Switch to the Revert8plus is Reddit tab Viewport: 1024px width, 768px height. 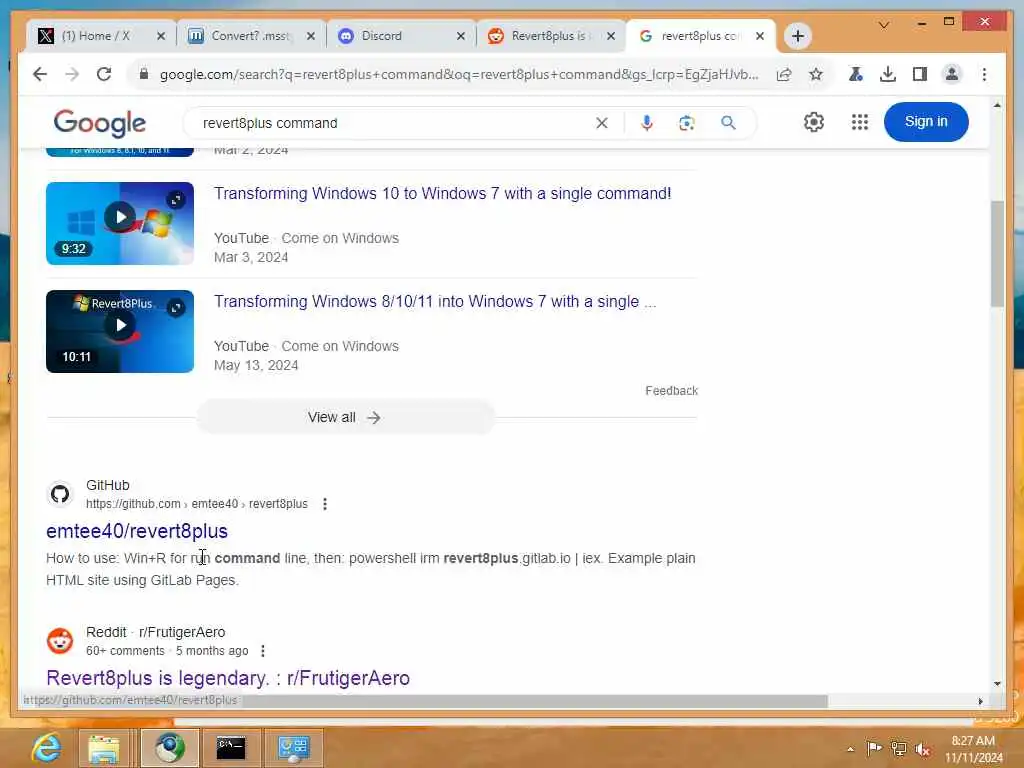click(551, 36)
